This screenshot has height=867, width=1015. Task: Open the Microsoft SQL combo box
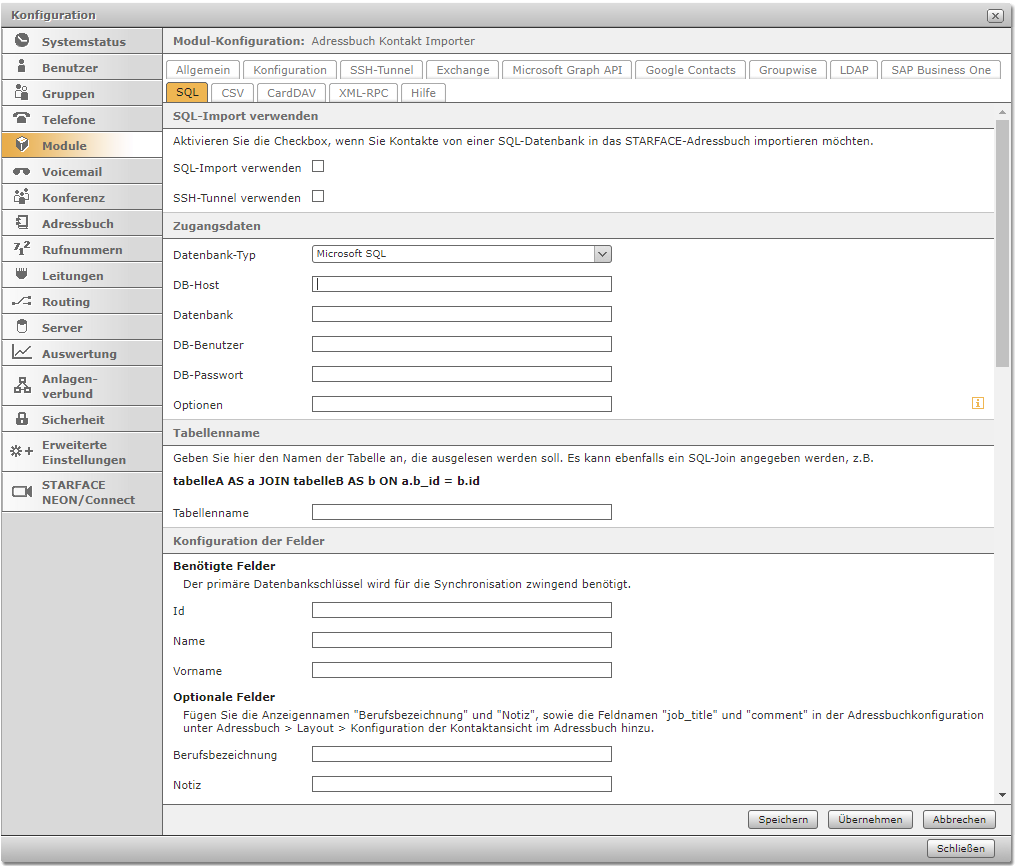pos(462,254)
